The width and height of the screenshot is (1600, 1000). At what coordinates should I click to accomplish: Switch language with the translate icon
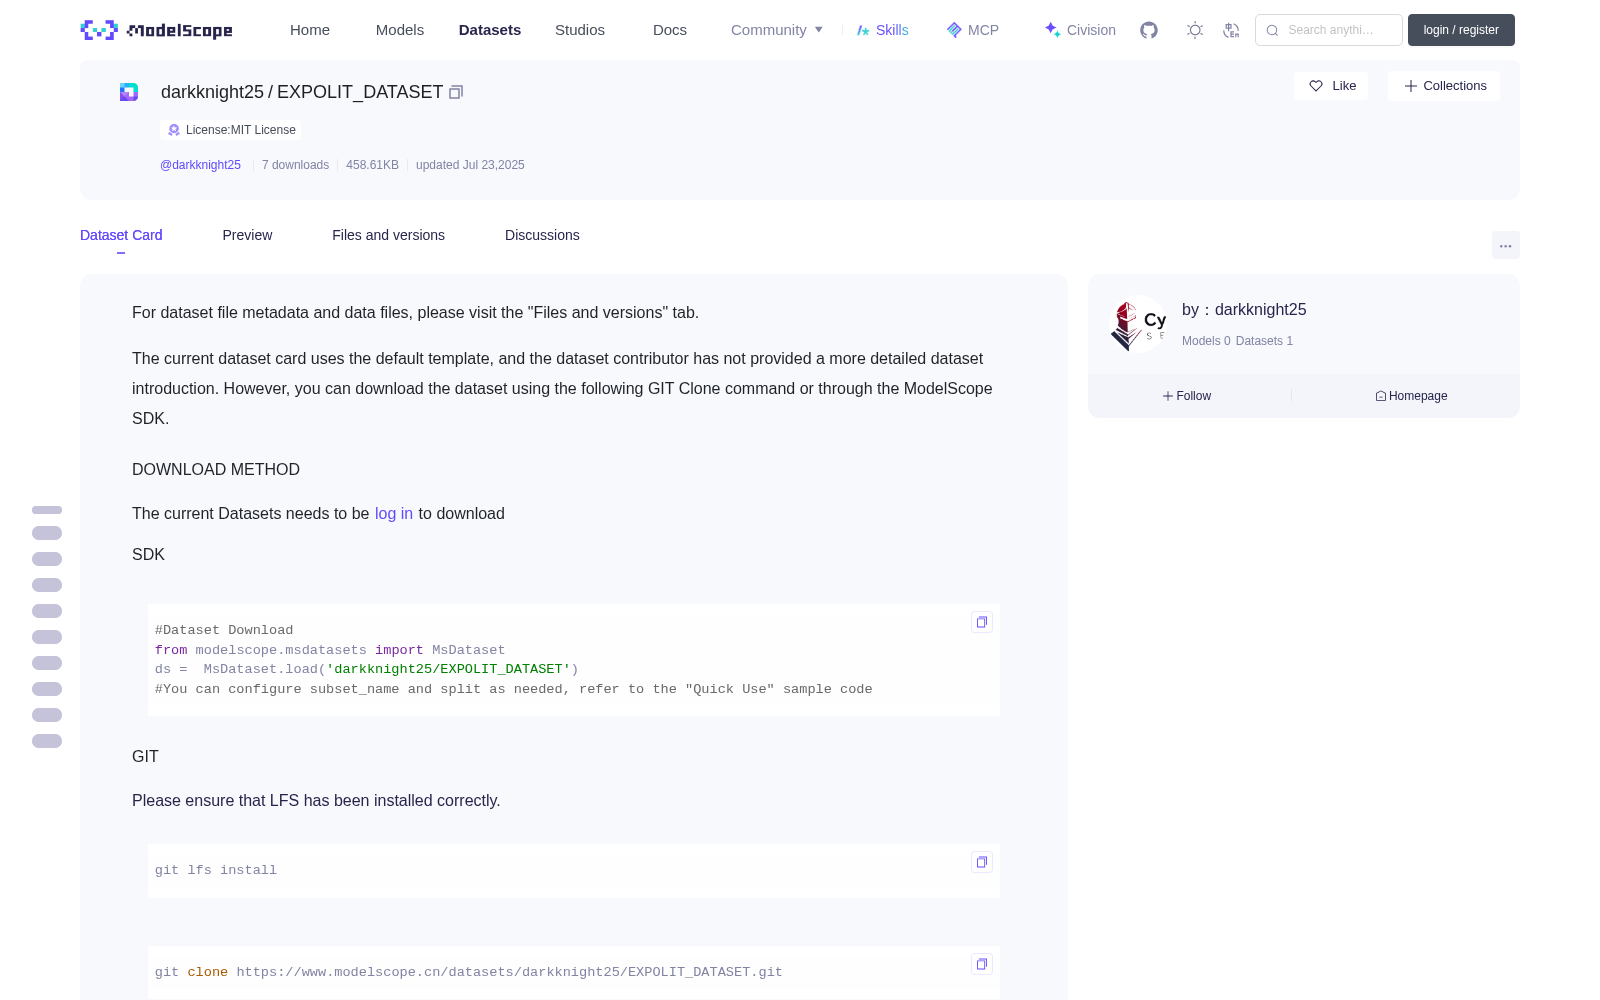point(1232,30)
